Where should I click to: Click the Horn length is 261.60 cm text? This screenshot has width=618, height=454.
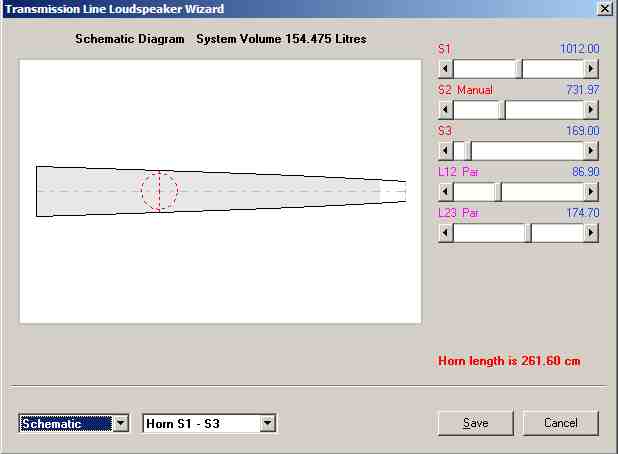[x=509, y=361]
